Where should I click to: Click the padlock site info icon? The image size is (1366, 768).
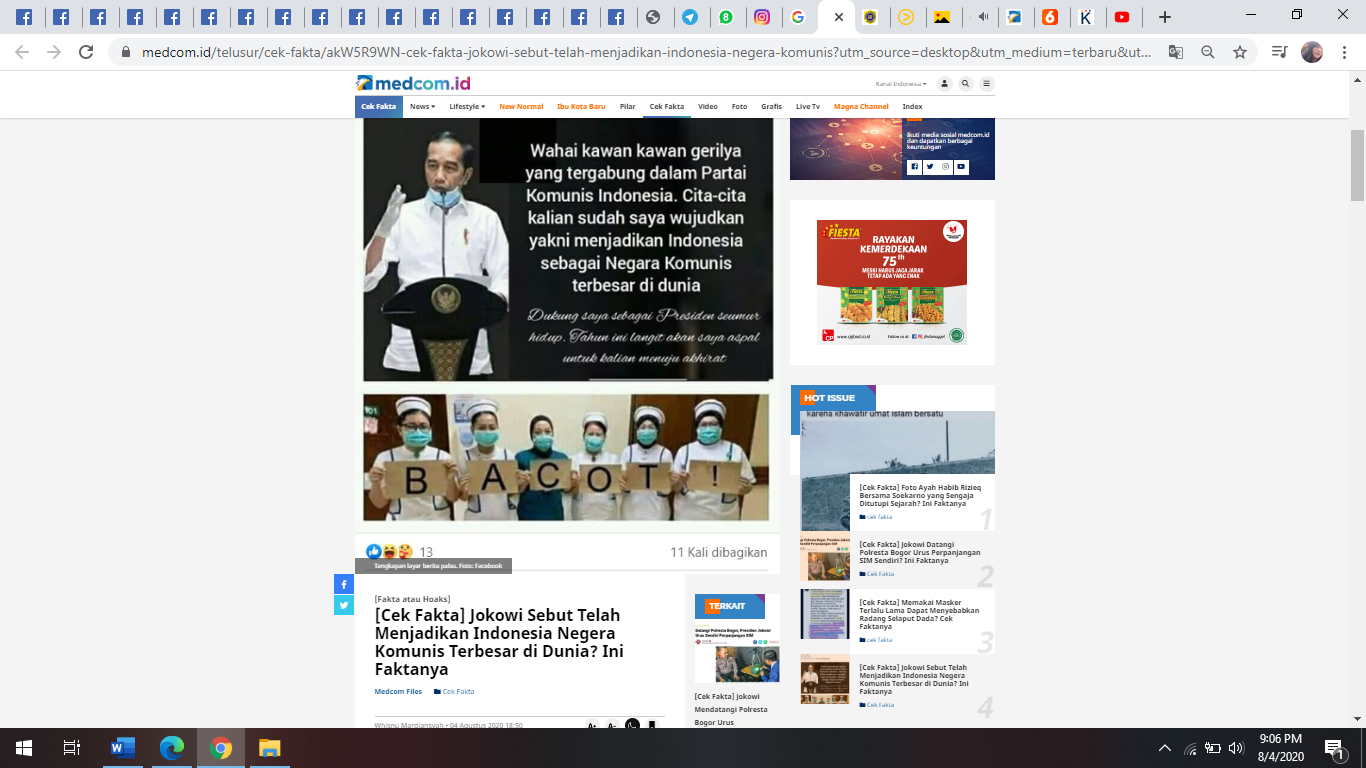coord(126,52)
